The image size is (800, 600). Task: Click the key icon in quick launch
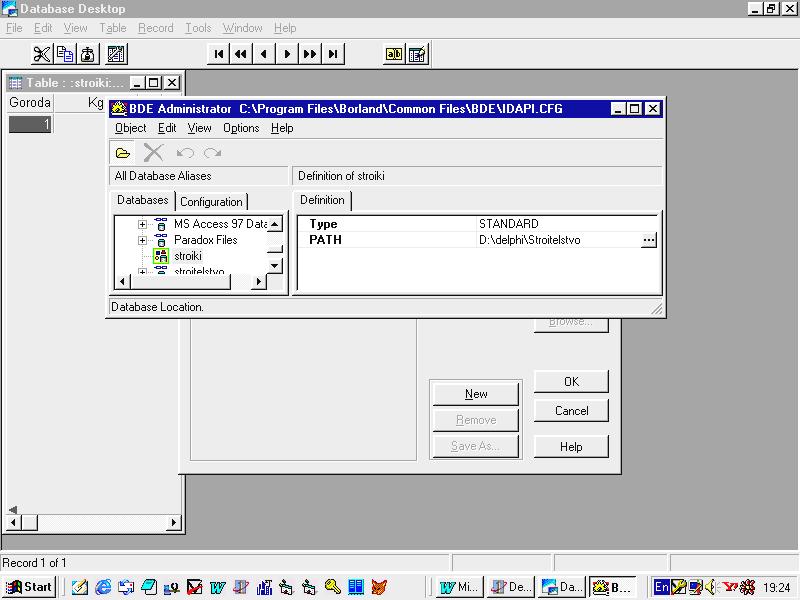click(333, 587)
